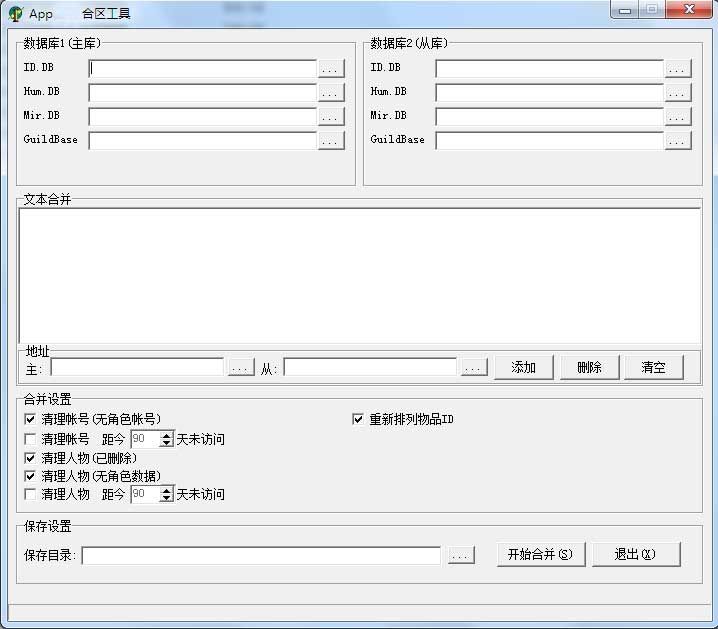Focus the 主 address input field
The image size is (718, 629).
pos(137,367)
